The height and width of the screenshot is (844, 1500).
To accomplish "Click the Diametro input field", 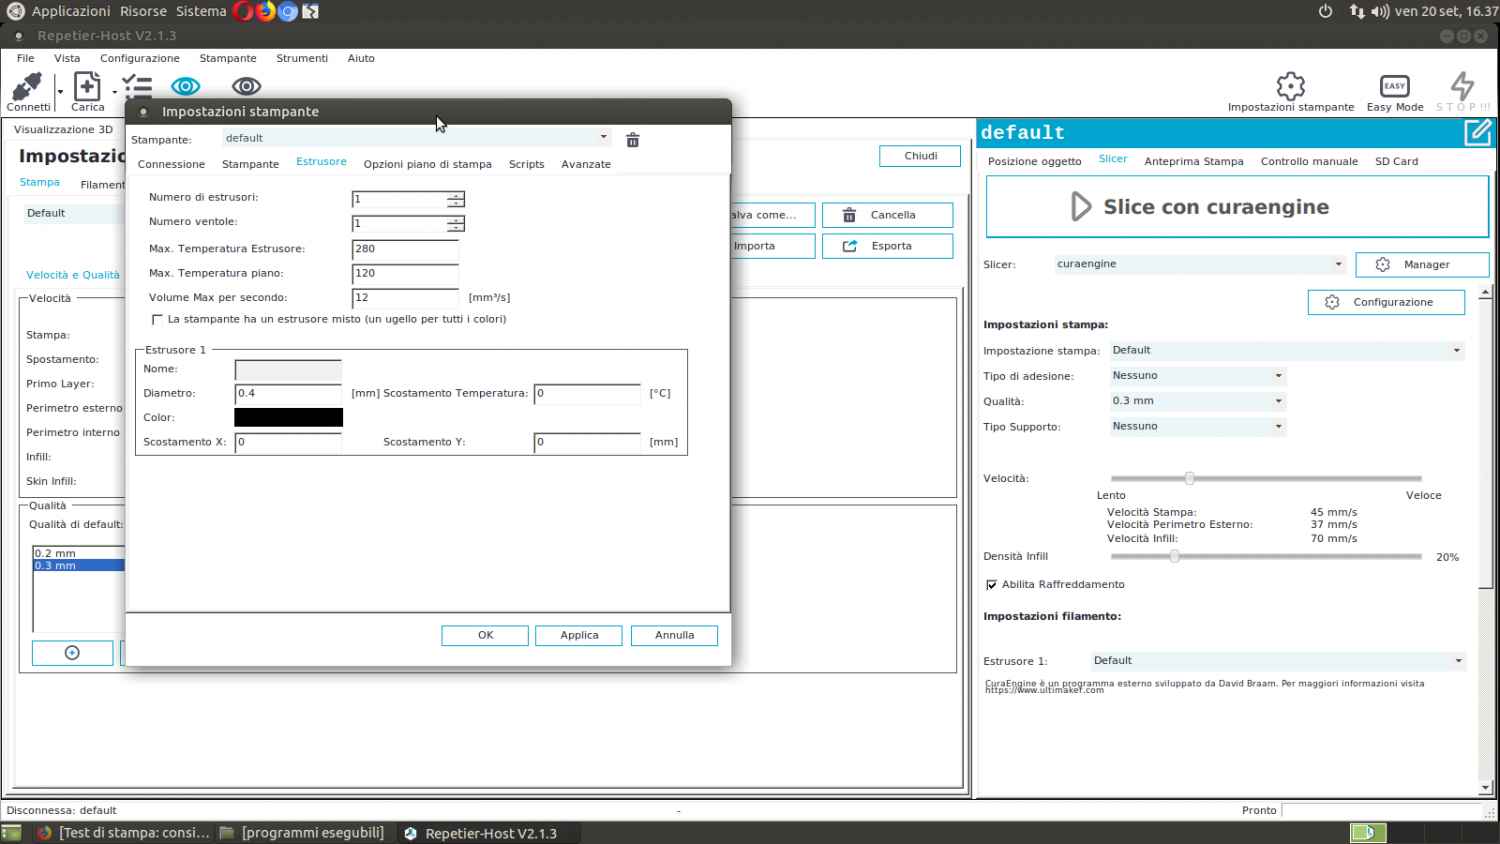I will coord(288,394).
